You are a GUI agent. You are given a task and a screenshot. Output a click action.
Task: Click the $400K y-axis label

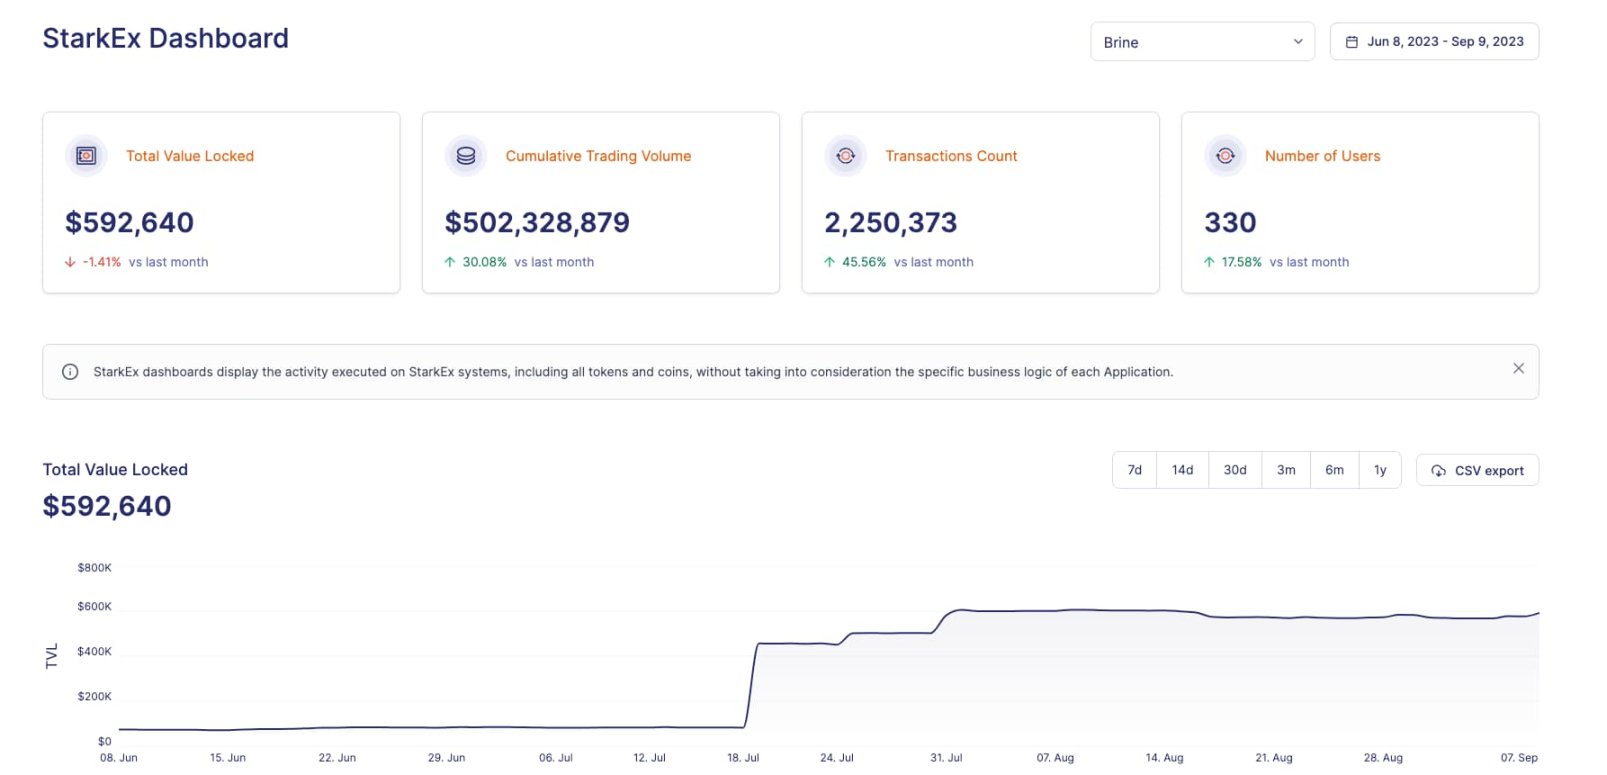pos(94,652)
